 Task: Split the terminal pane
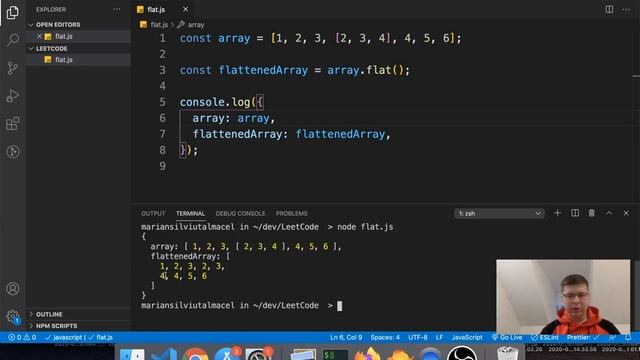point(575,213)
